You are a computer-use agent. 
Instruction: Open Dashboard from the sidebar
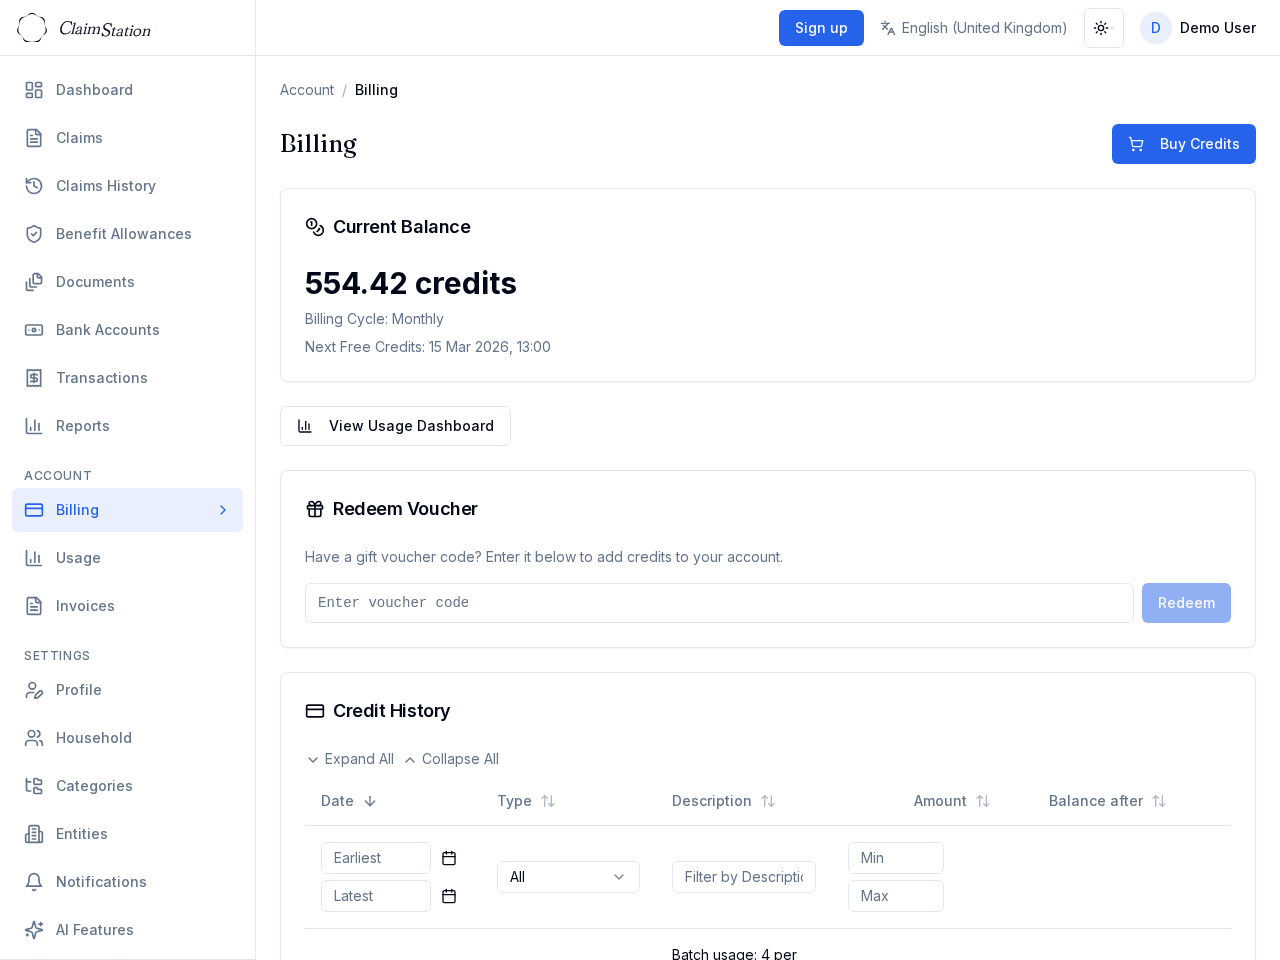[127, 90]
